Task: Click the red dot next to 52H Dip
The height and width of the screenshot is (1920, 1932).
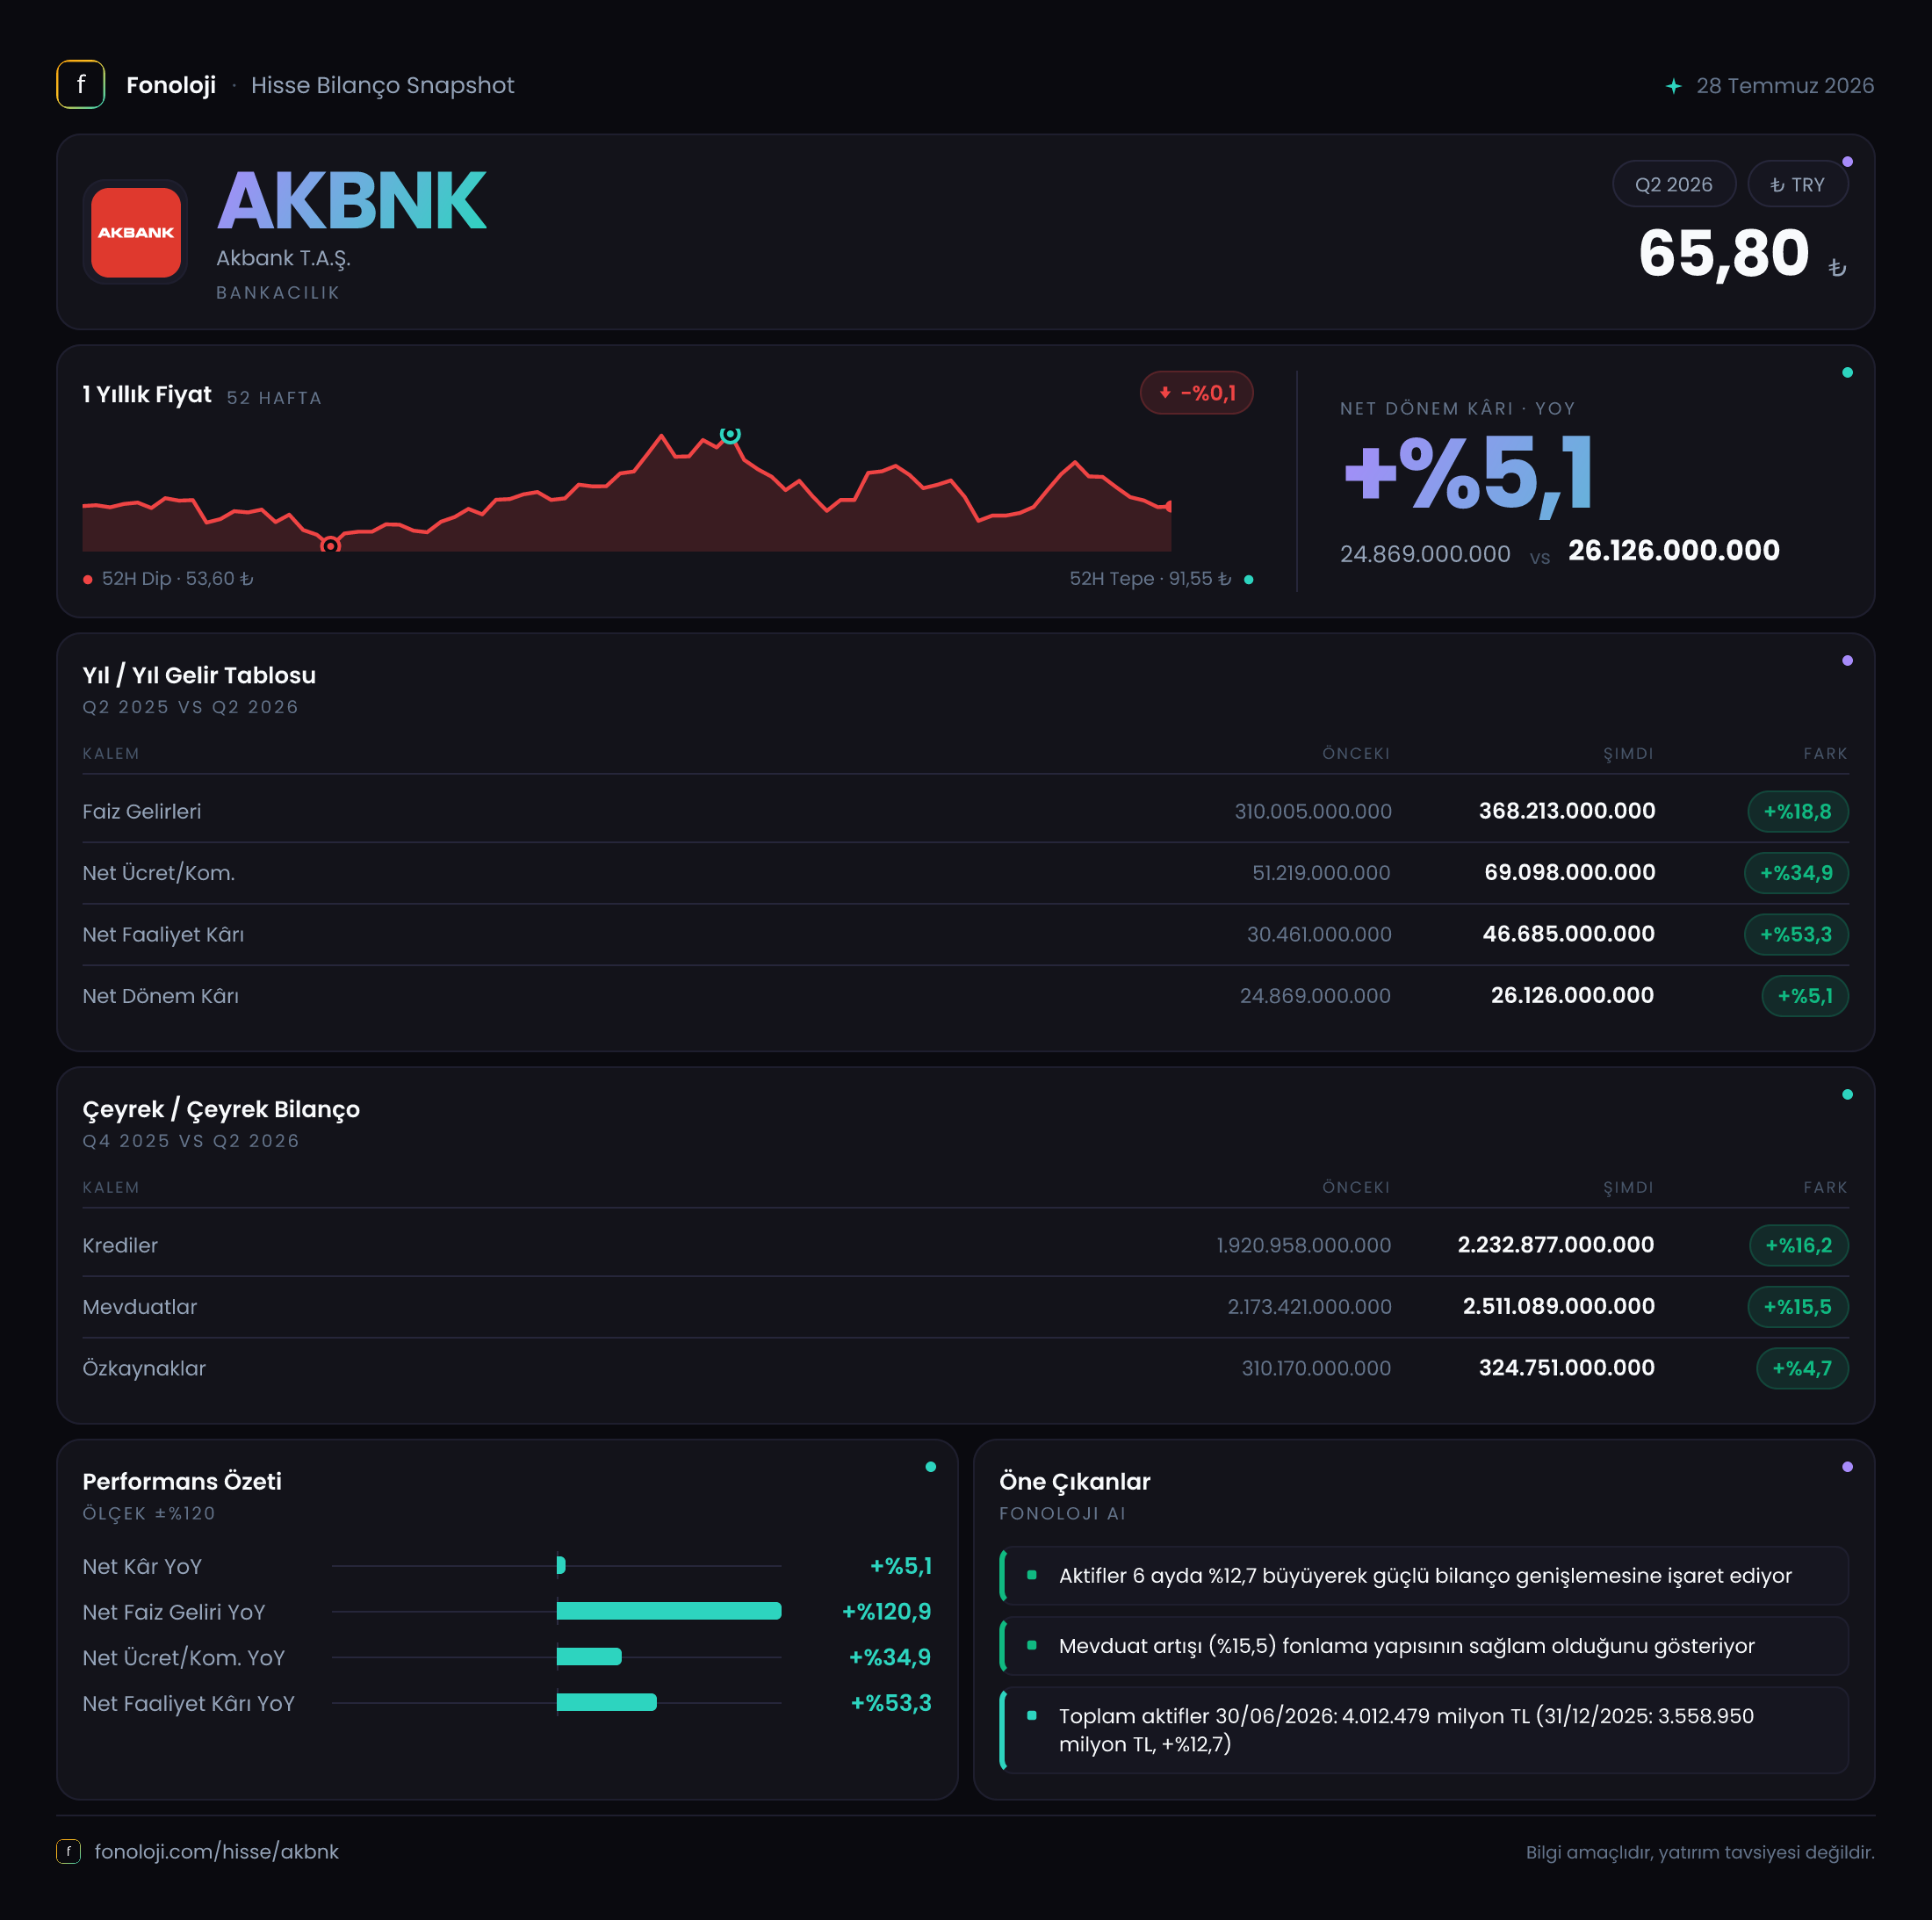Action: coord(88,580)
